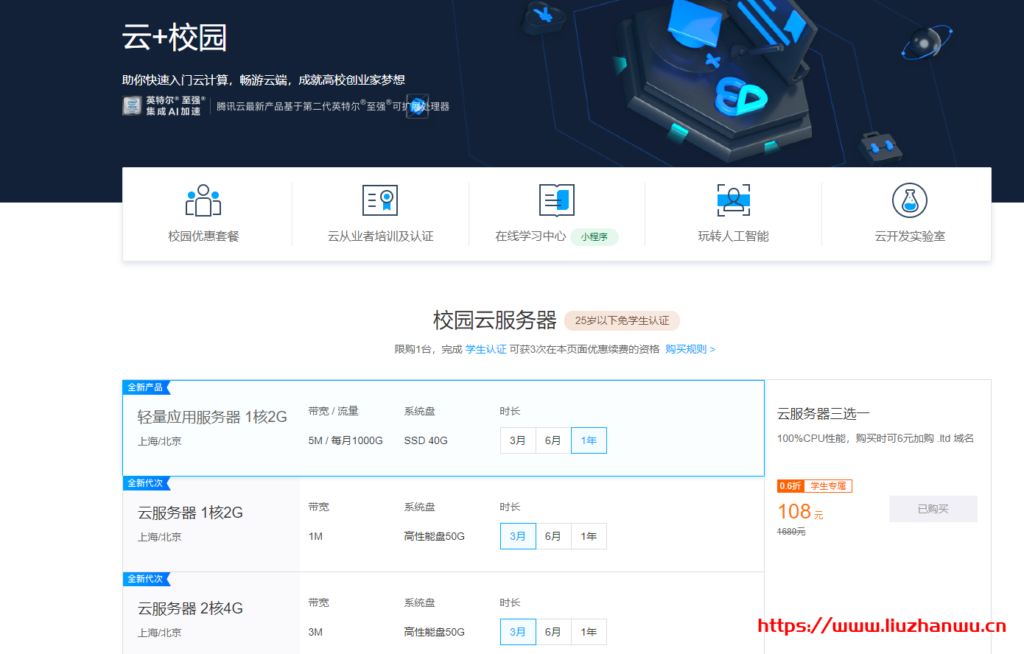This screenshot has height=654, width=1024.
Task: Click the 全新产品 tag on 轻量应用服务器
Action: pyautogui.click(x=146, y=387)
